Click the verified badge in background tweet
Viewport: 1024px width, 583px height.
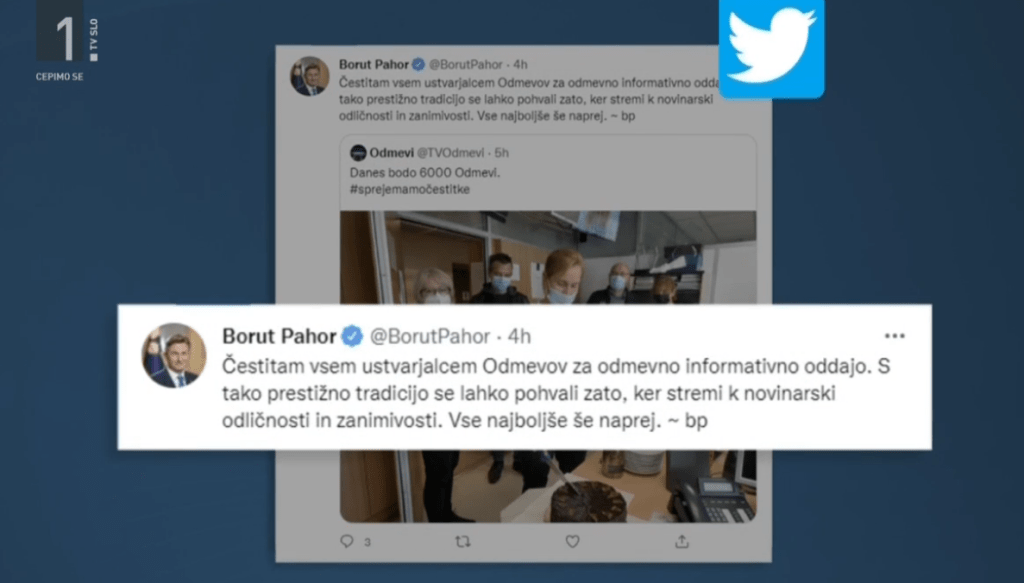click(418, 64)
